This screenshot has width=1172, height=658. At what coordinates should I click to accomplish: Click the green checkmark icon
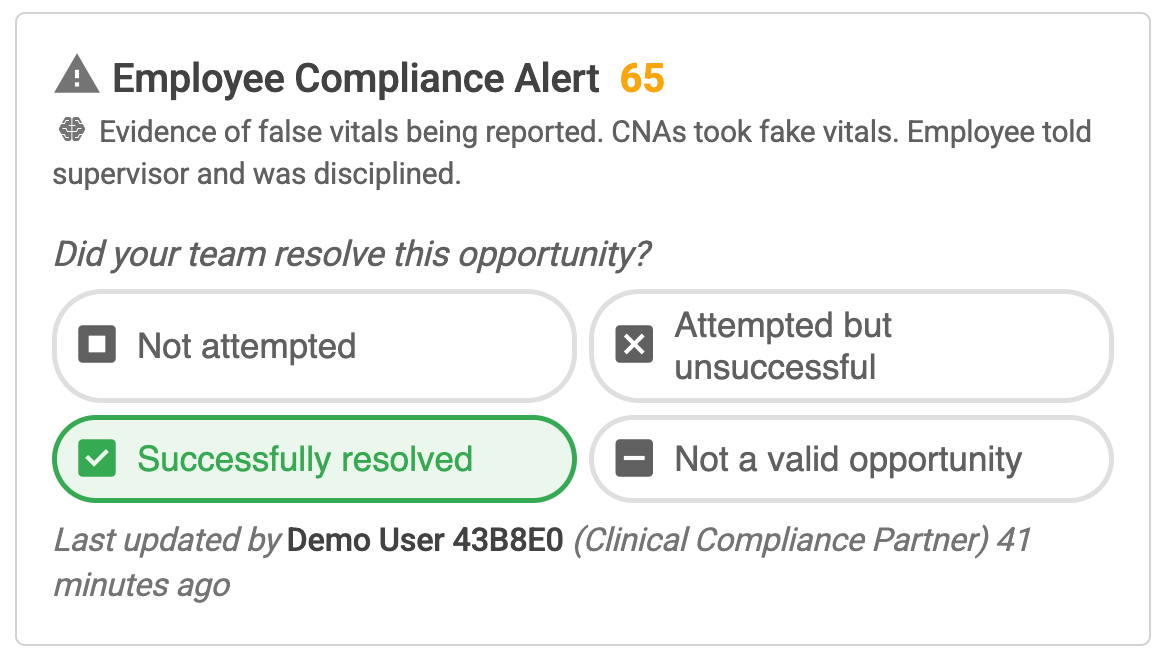coord(97,459)
